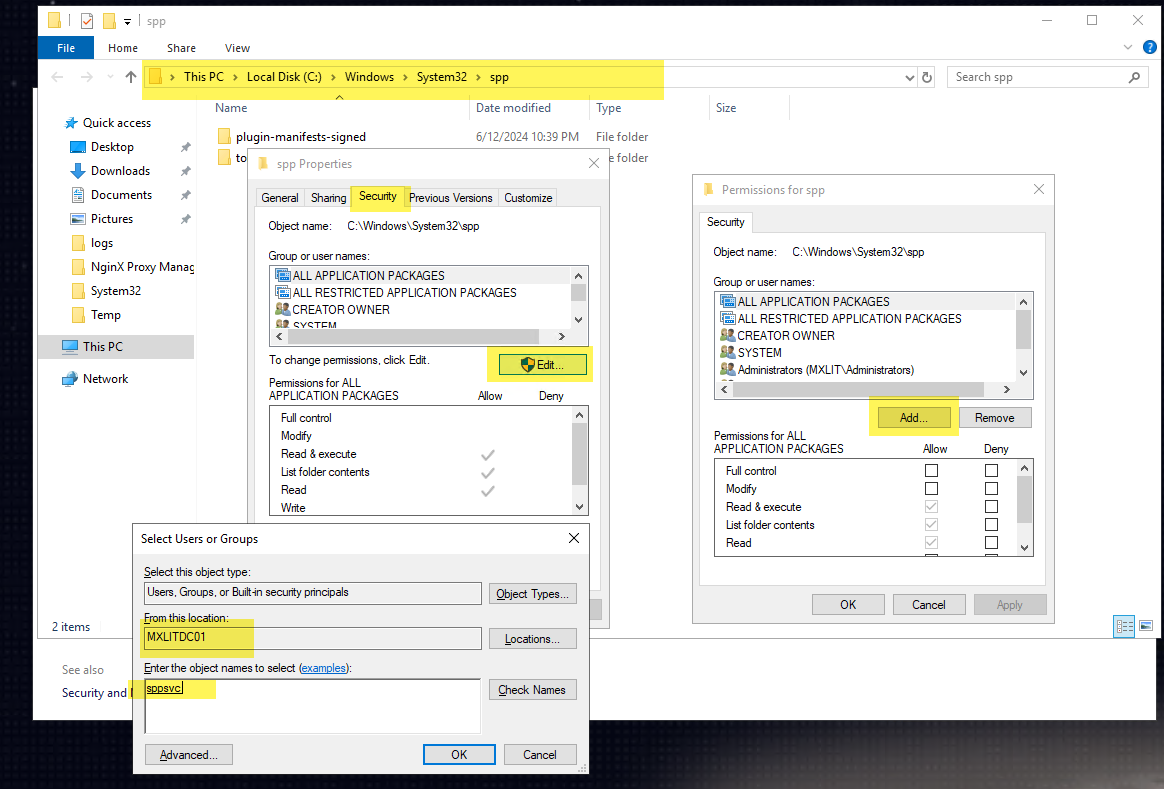Switch to large icons view button
This screenshot has width=1164, height=789.
pos(1147,626)
